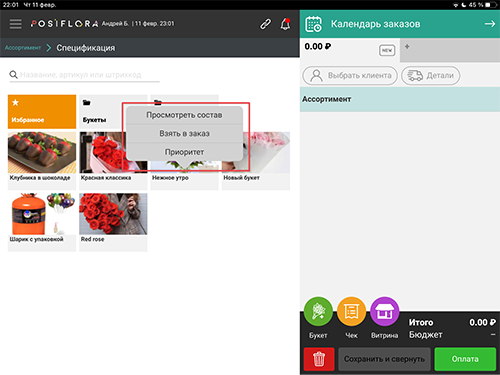Click the NEW order badge

pyautogui.click(x=387, y=51)
